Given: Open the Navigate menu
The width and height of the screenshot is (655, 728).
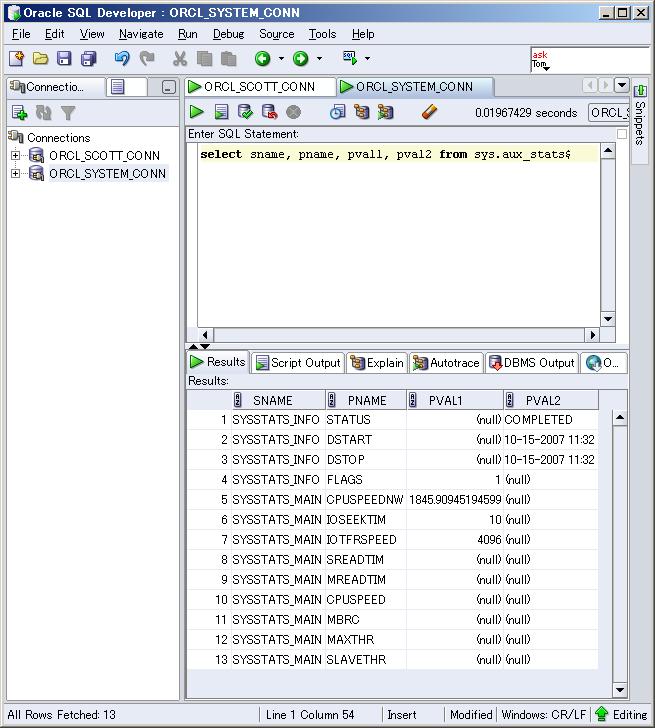Looking at the screenshot, I should 141,34.
